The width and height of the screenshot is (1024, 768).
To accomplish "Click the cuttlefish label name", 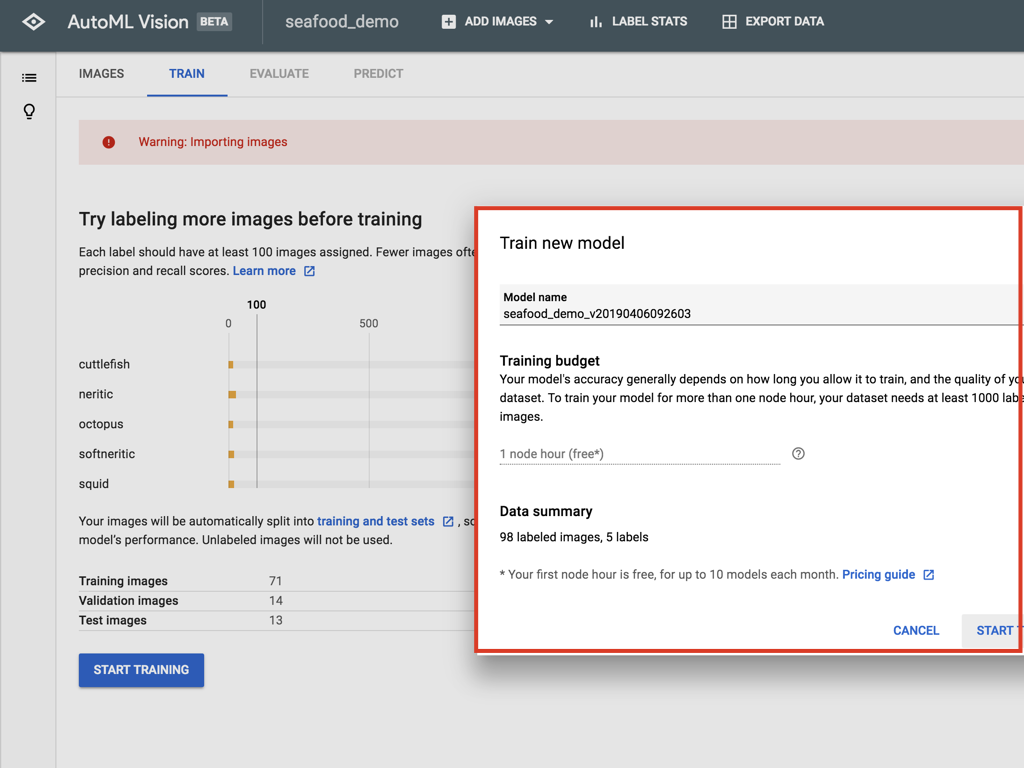I will tap(104, 364).
